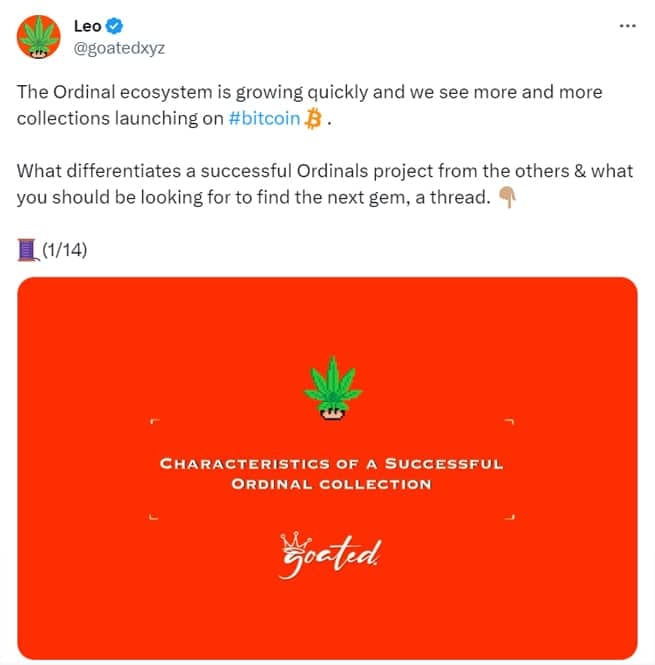Open the #bitcoin hashtag link
The width and height of the screenshot is (655, 665).
pyautogui.click(x=271, y=118)
